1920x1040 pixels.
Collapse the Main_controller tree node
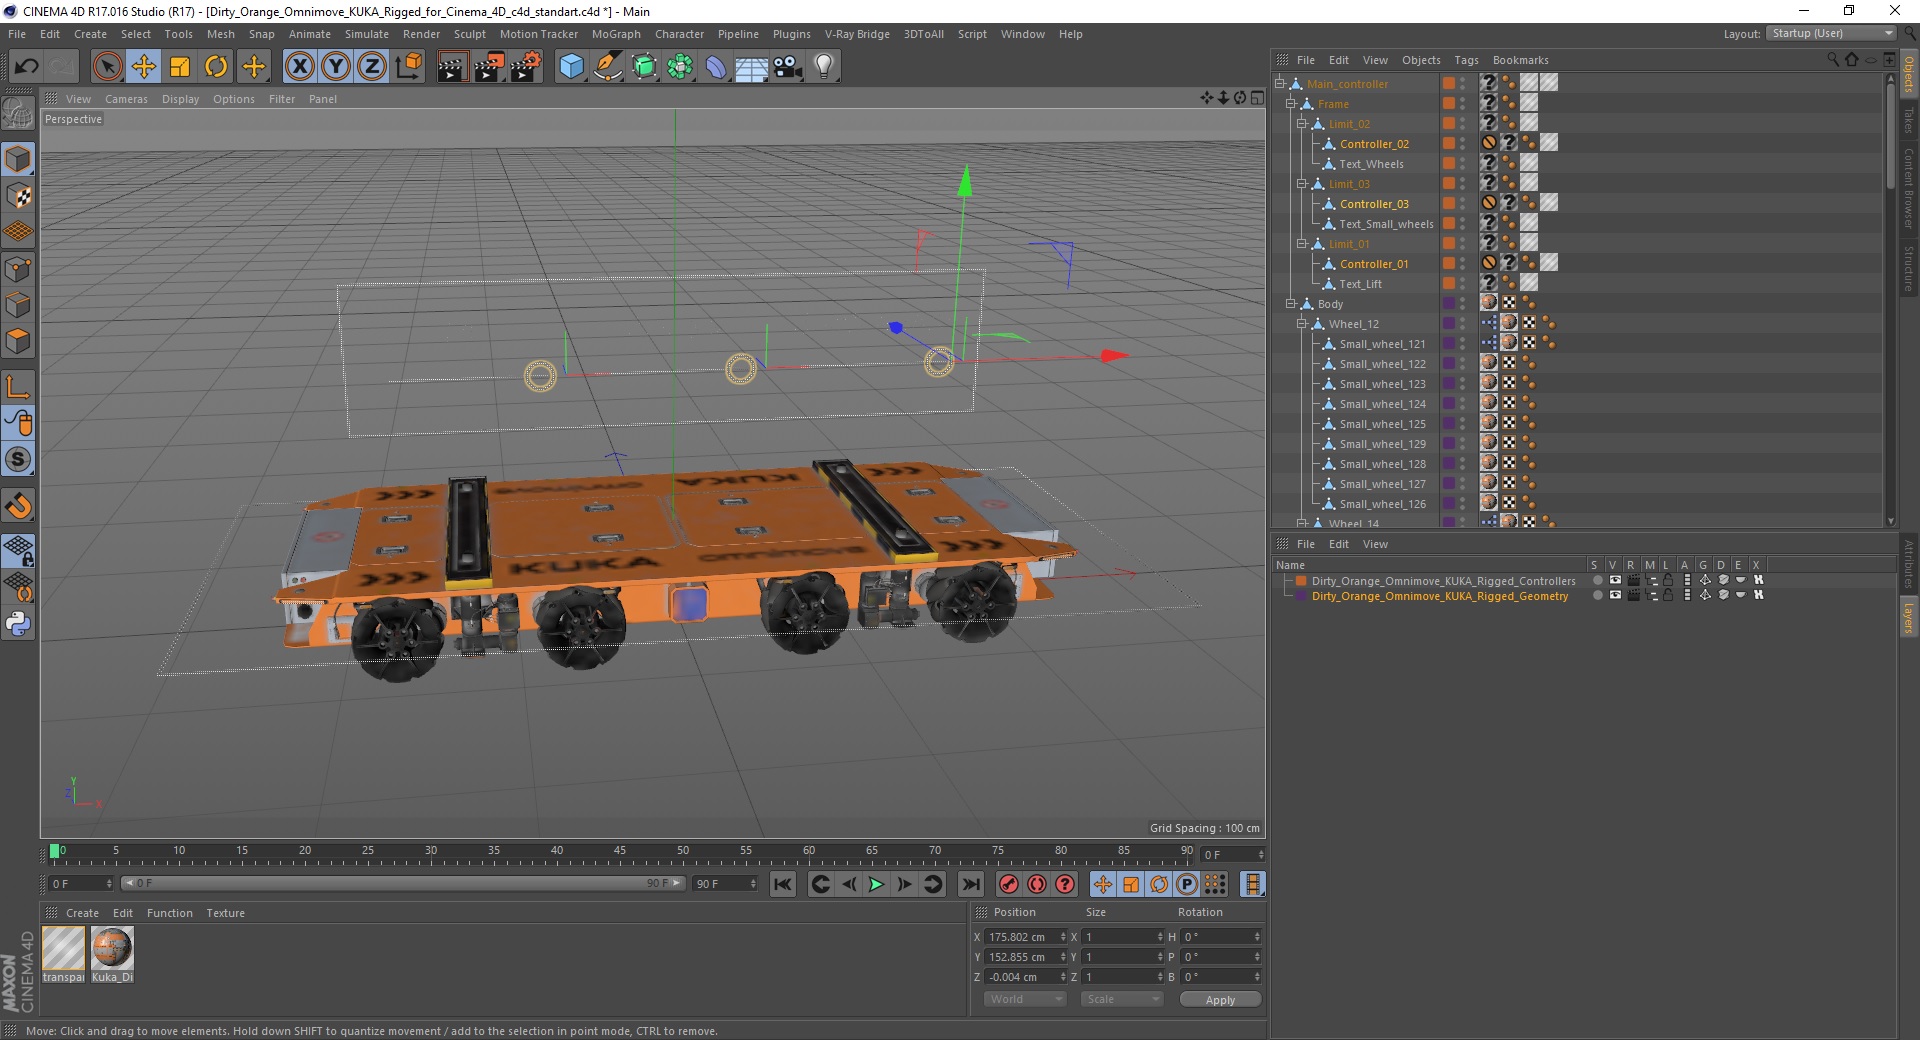click(x=1279, y=84)
